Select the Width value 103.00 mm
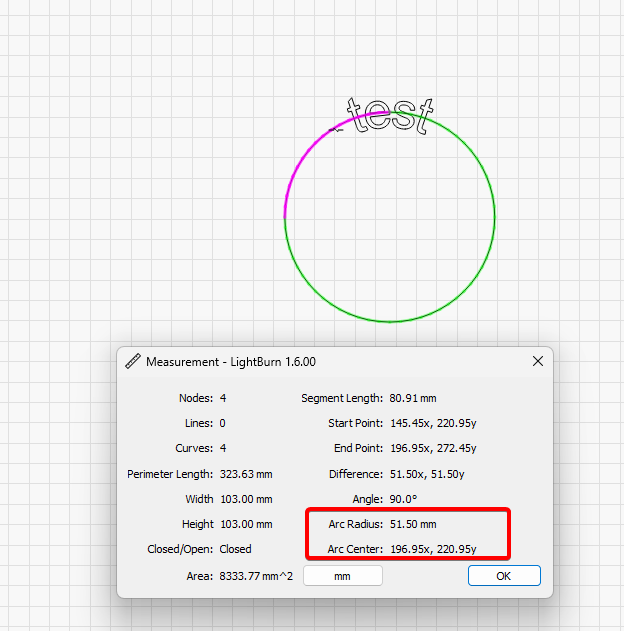624x631 pixels. pyautogui.click(x=246, y=499)
